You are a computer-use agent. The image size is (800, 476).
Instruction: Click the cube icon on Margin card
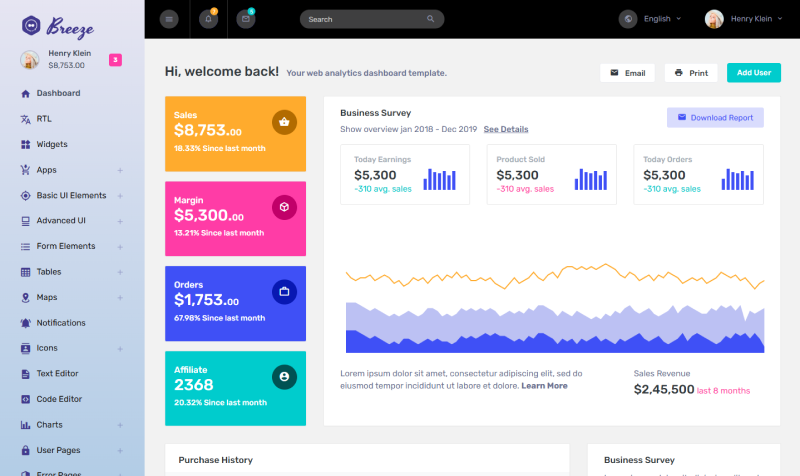coord(284,207)
